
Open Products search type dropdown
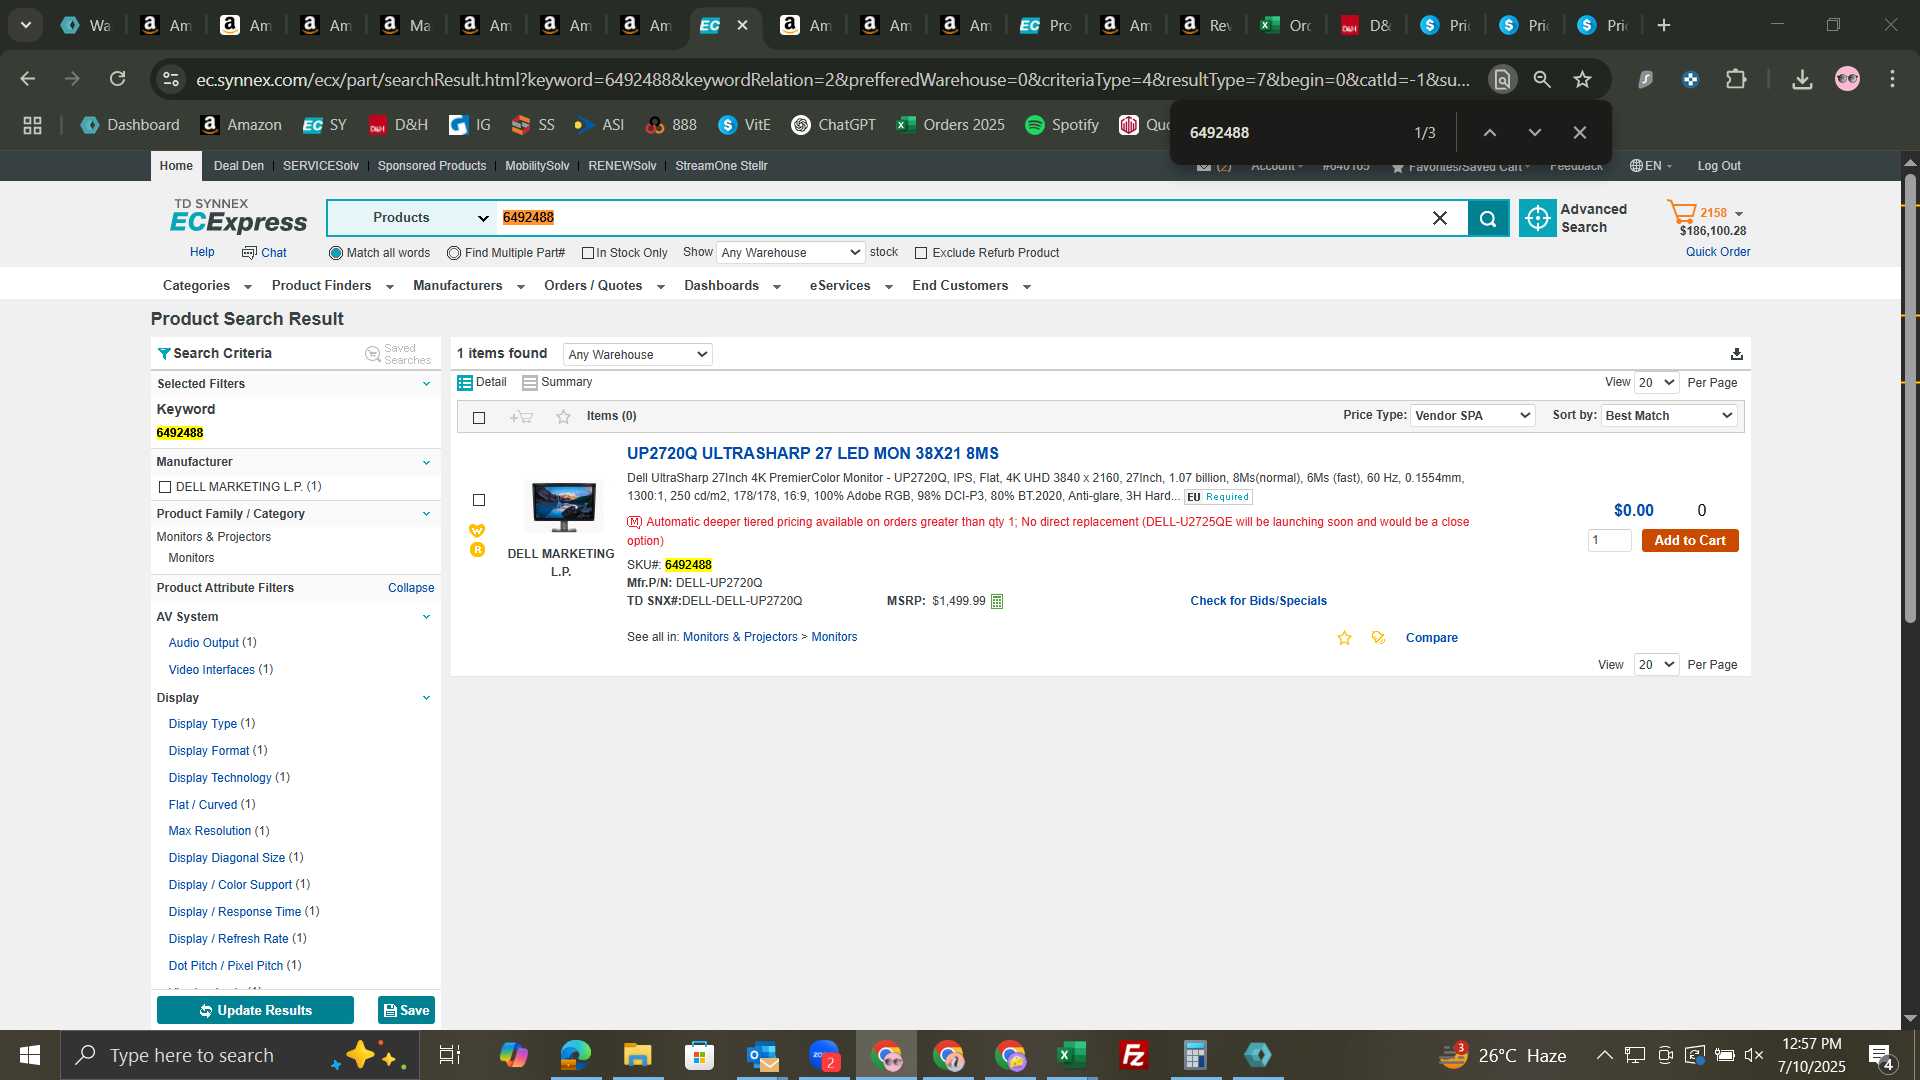(x=412, y=218)
